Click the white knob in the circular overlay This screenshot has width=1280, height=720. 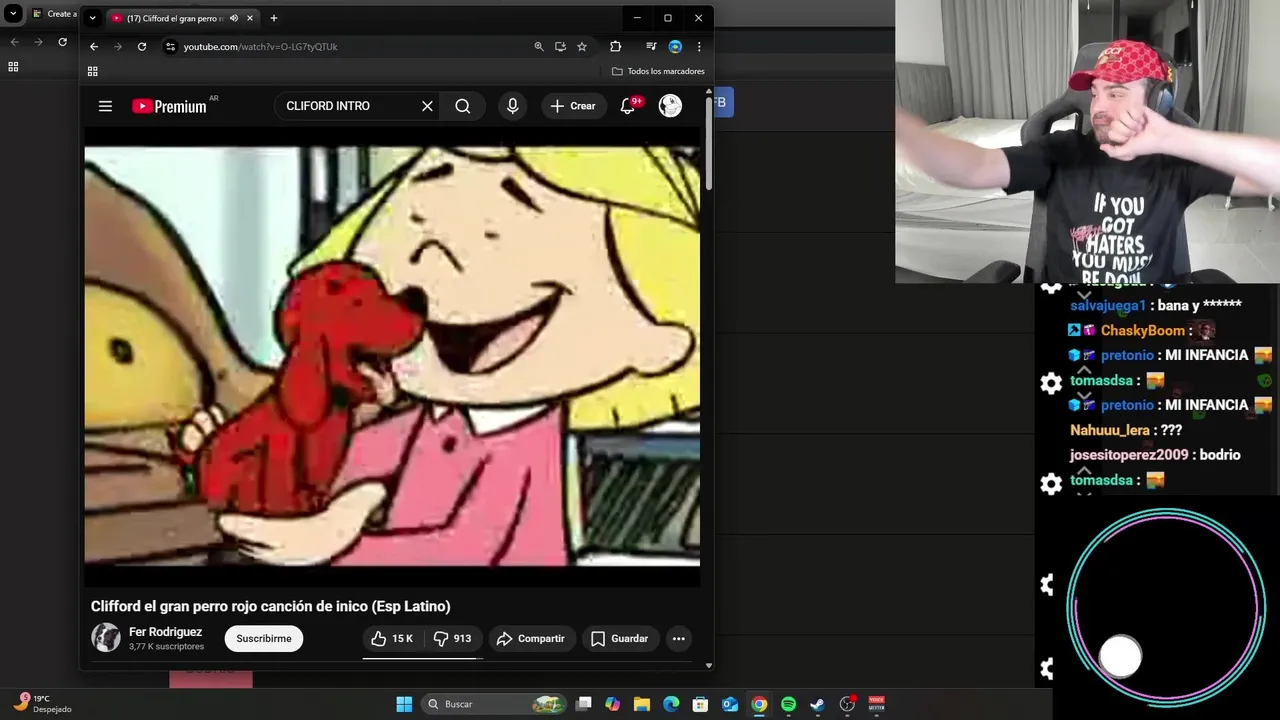pos(1120,656)
